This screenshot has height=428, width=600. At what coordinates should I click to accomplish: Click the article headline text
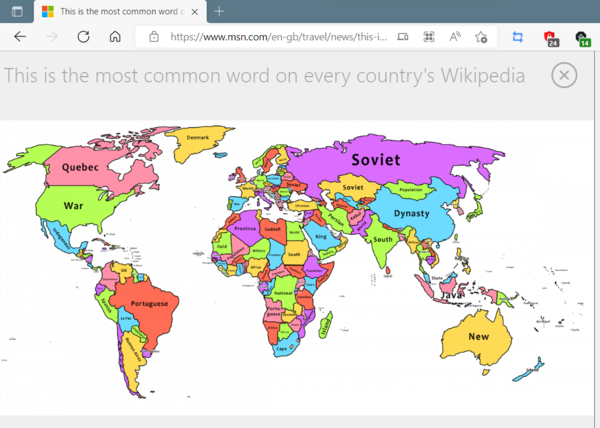[264, 75]
